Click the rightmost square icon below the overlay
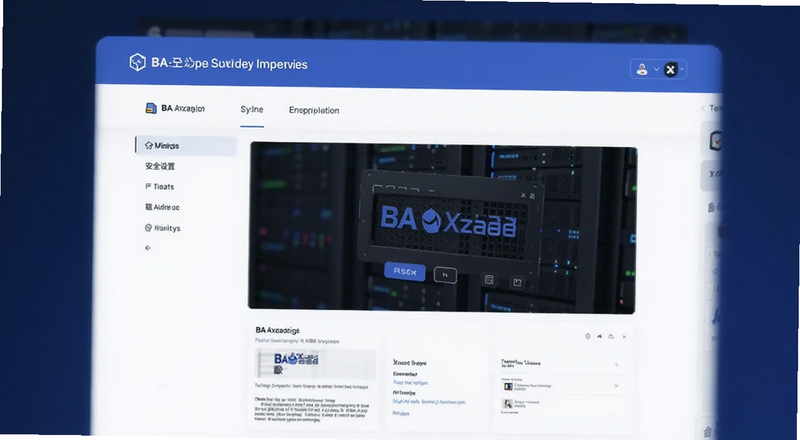The width and height of the screenshot is (800, 440). coord(517,282)
